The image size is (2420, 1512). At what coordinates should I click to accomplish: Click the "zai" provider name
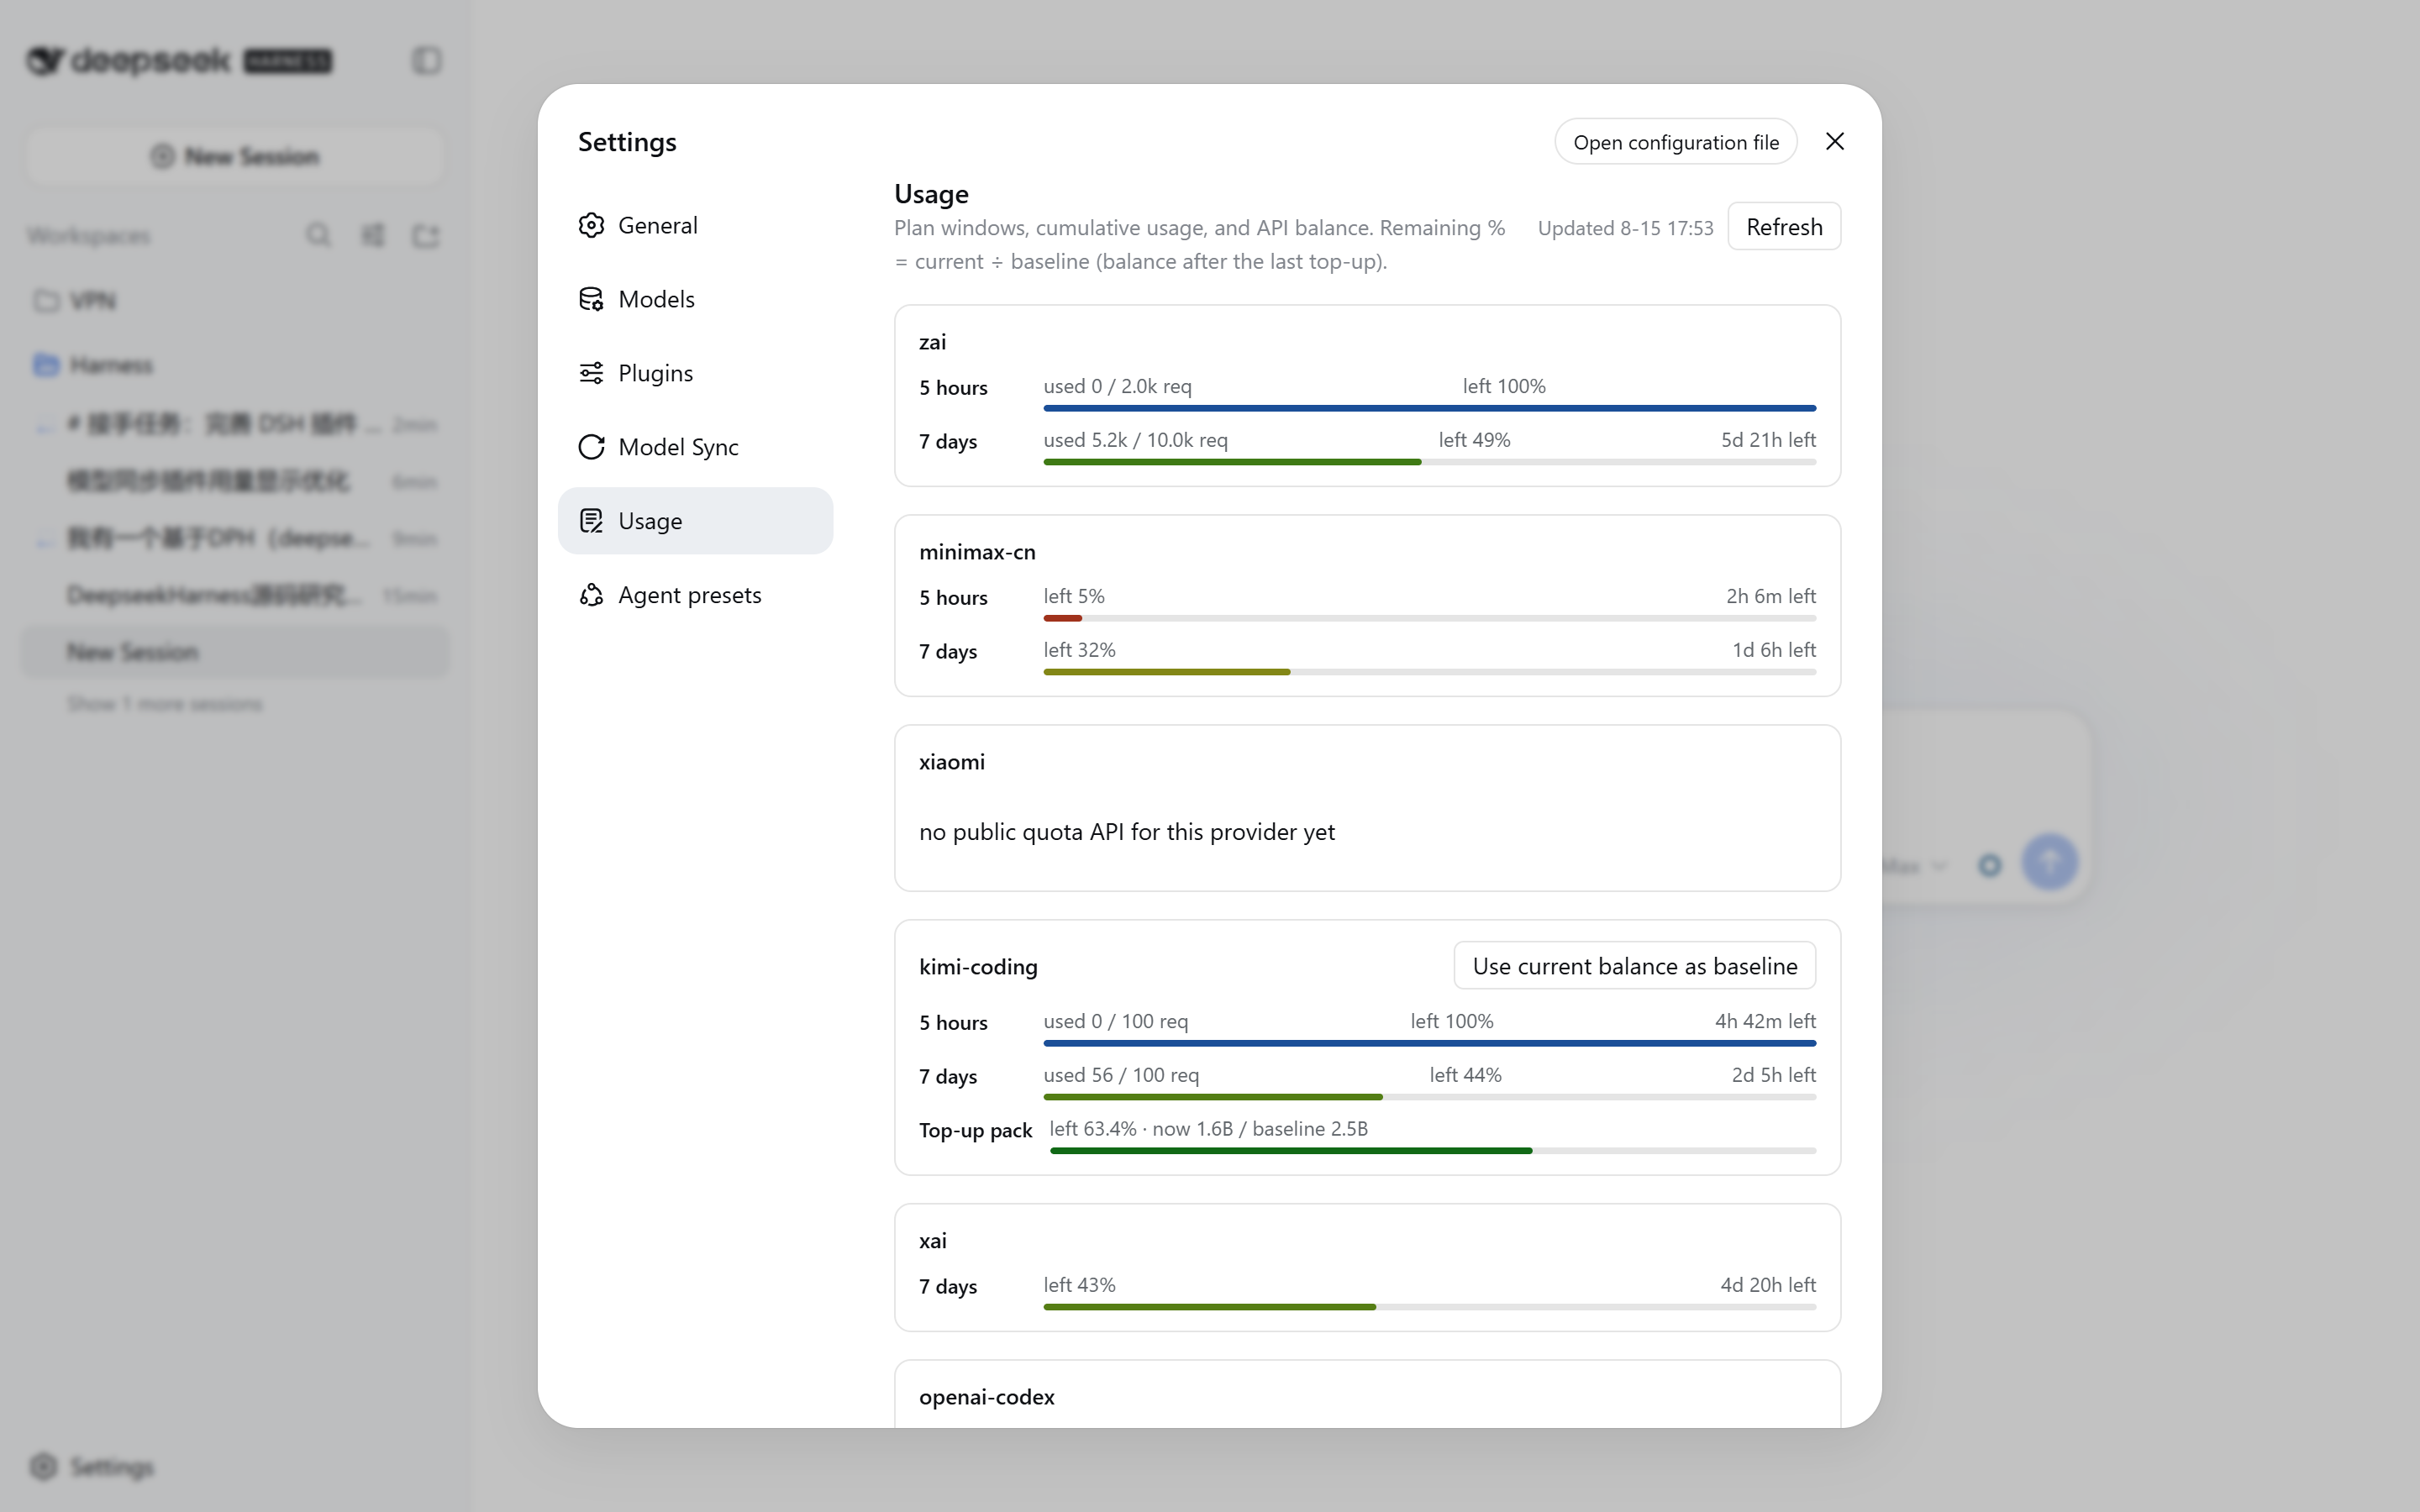coord(932,342)
